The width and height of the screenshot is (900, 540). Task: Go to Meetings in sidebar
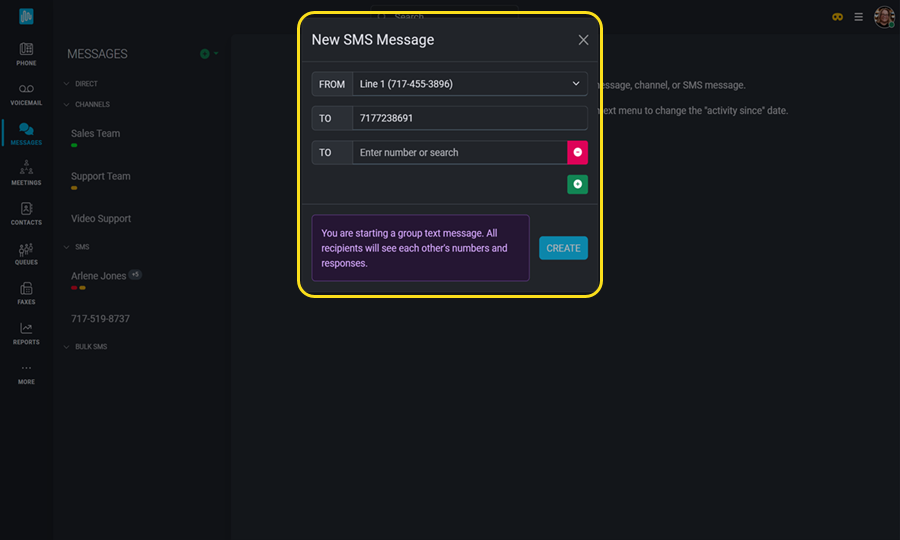point(26,174)
